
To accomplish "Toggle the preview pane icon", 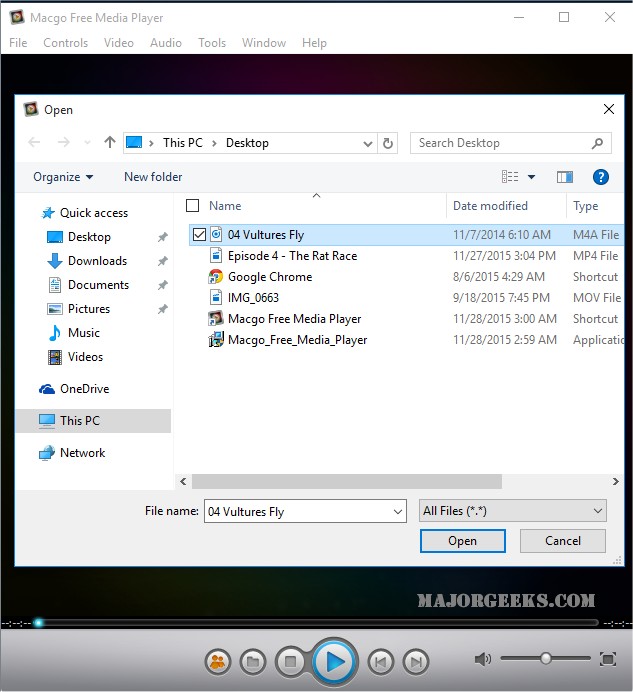I will (565, 177).
